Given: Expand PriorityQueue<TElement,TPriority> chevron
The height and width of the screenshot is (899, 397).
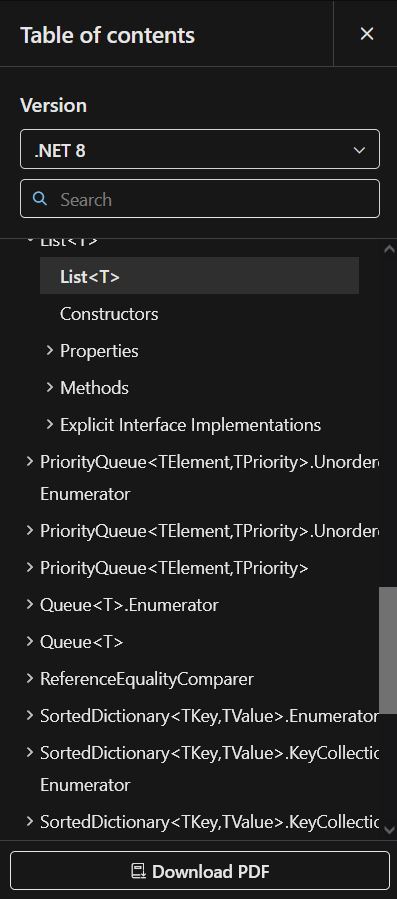Looking at the screenshot, I should (30, 568).
